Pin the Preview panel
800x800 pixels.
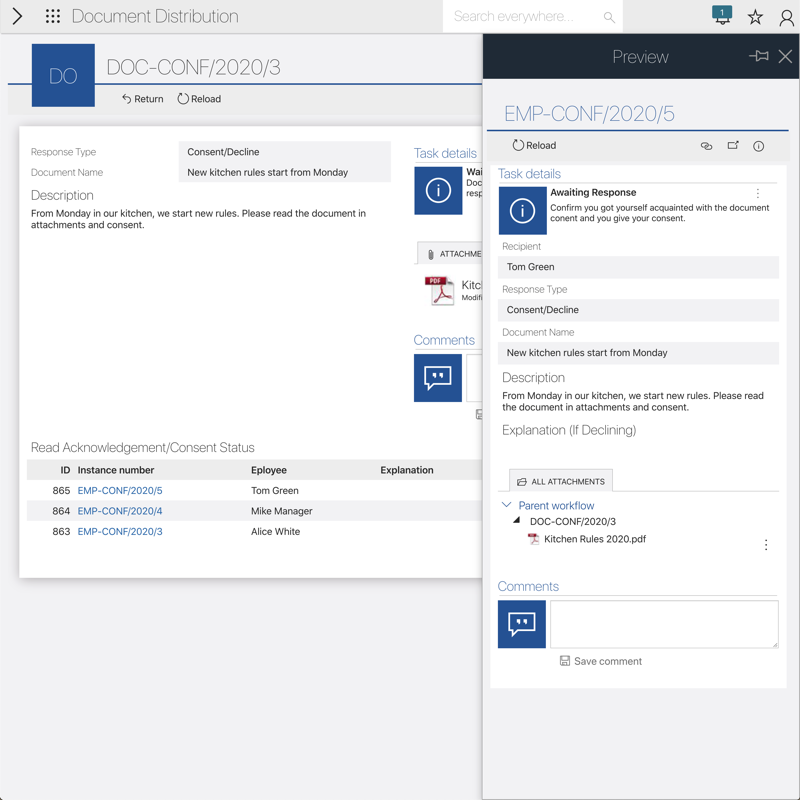pos(758,57)
